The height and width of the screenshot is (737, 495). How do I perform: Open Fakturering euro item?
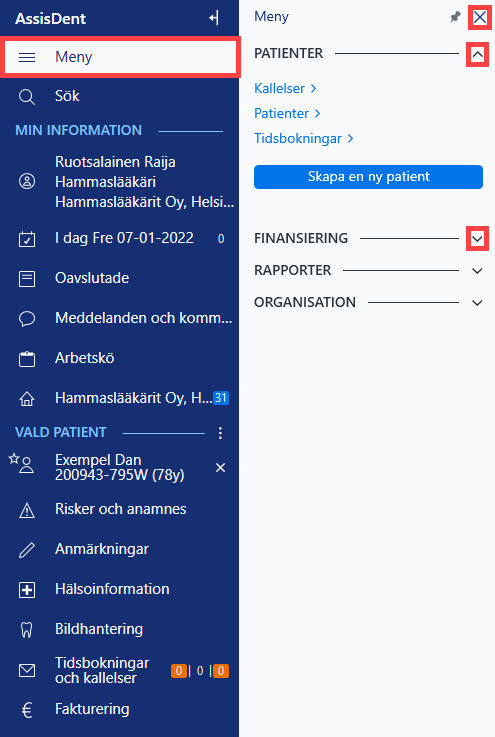coord(119,709)
